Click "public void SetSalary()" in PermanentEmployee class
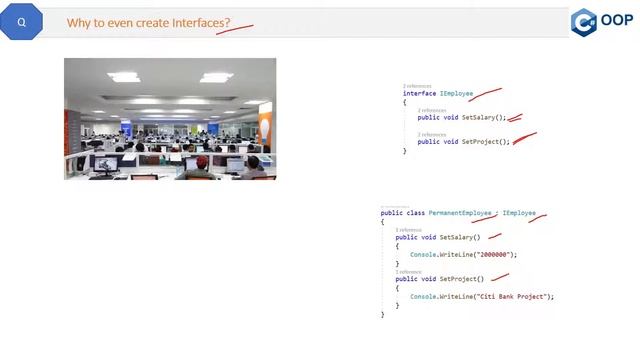The width and height of the screenshot is (640, 360). click(438, 237)
